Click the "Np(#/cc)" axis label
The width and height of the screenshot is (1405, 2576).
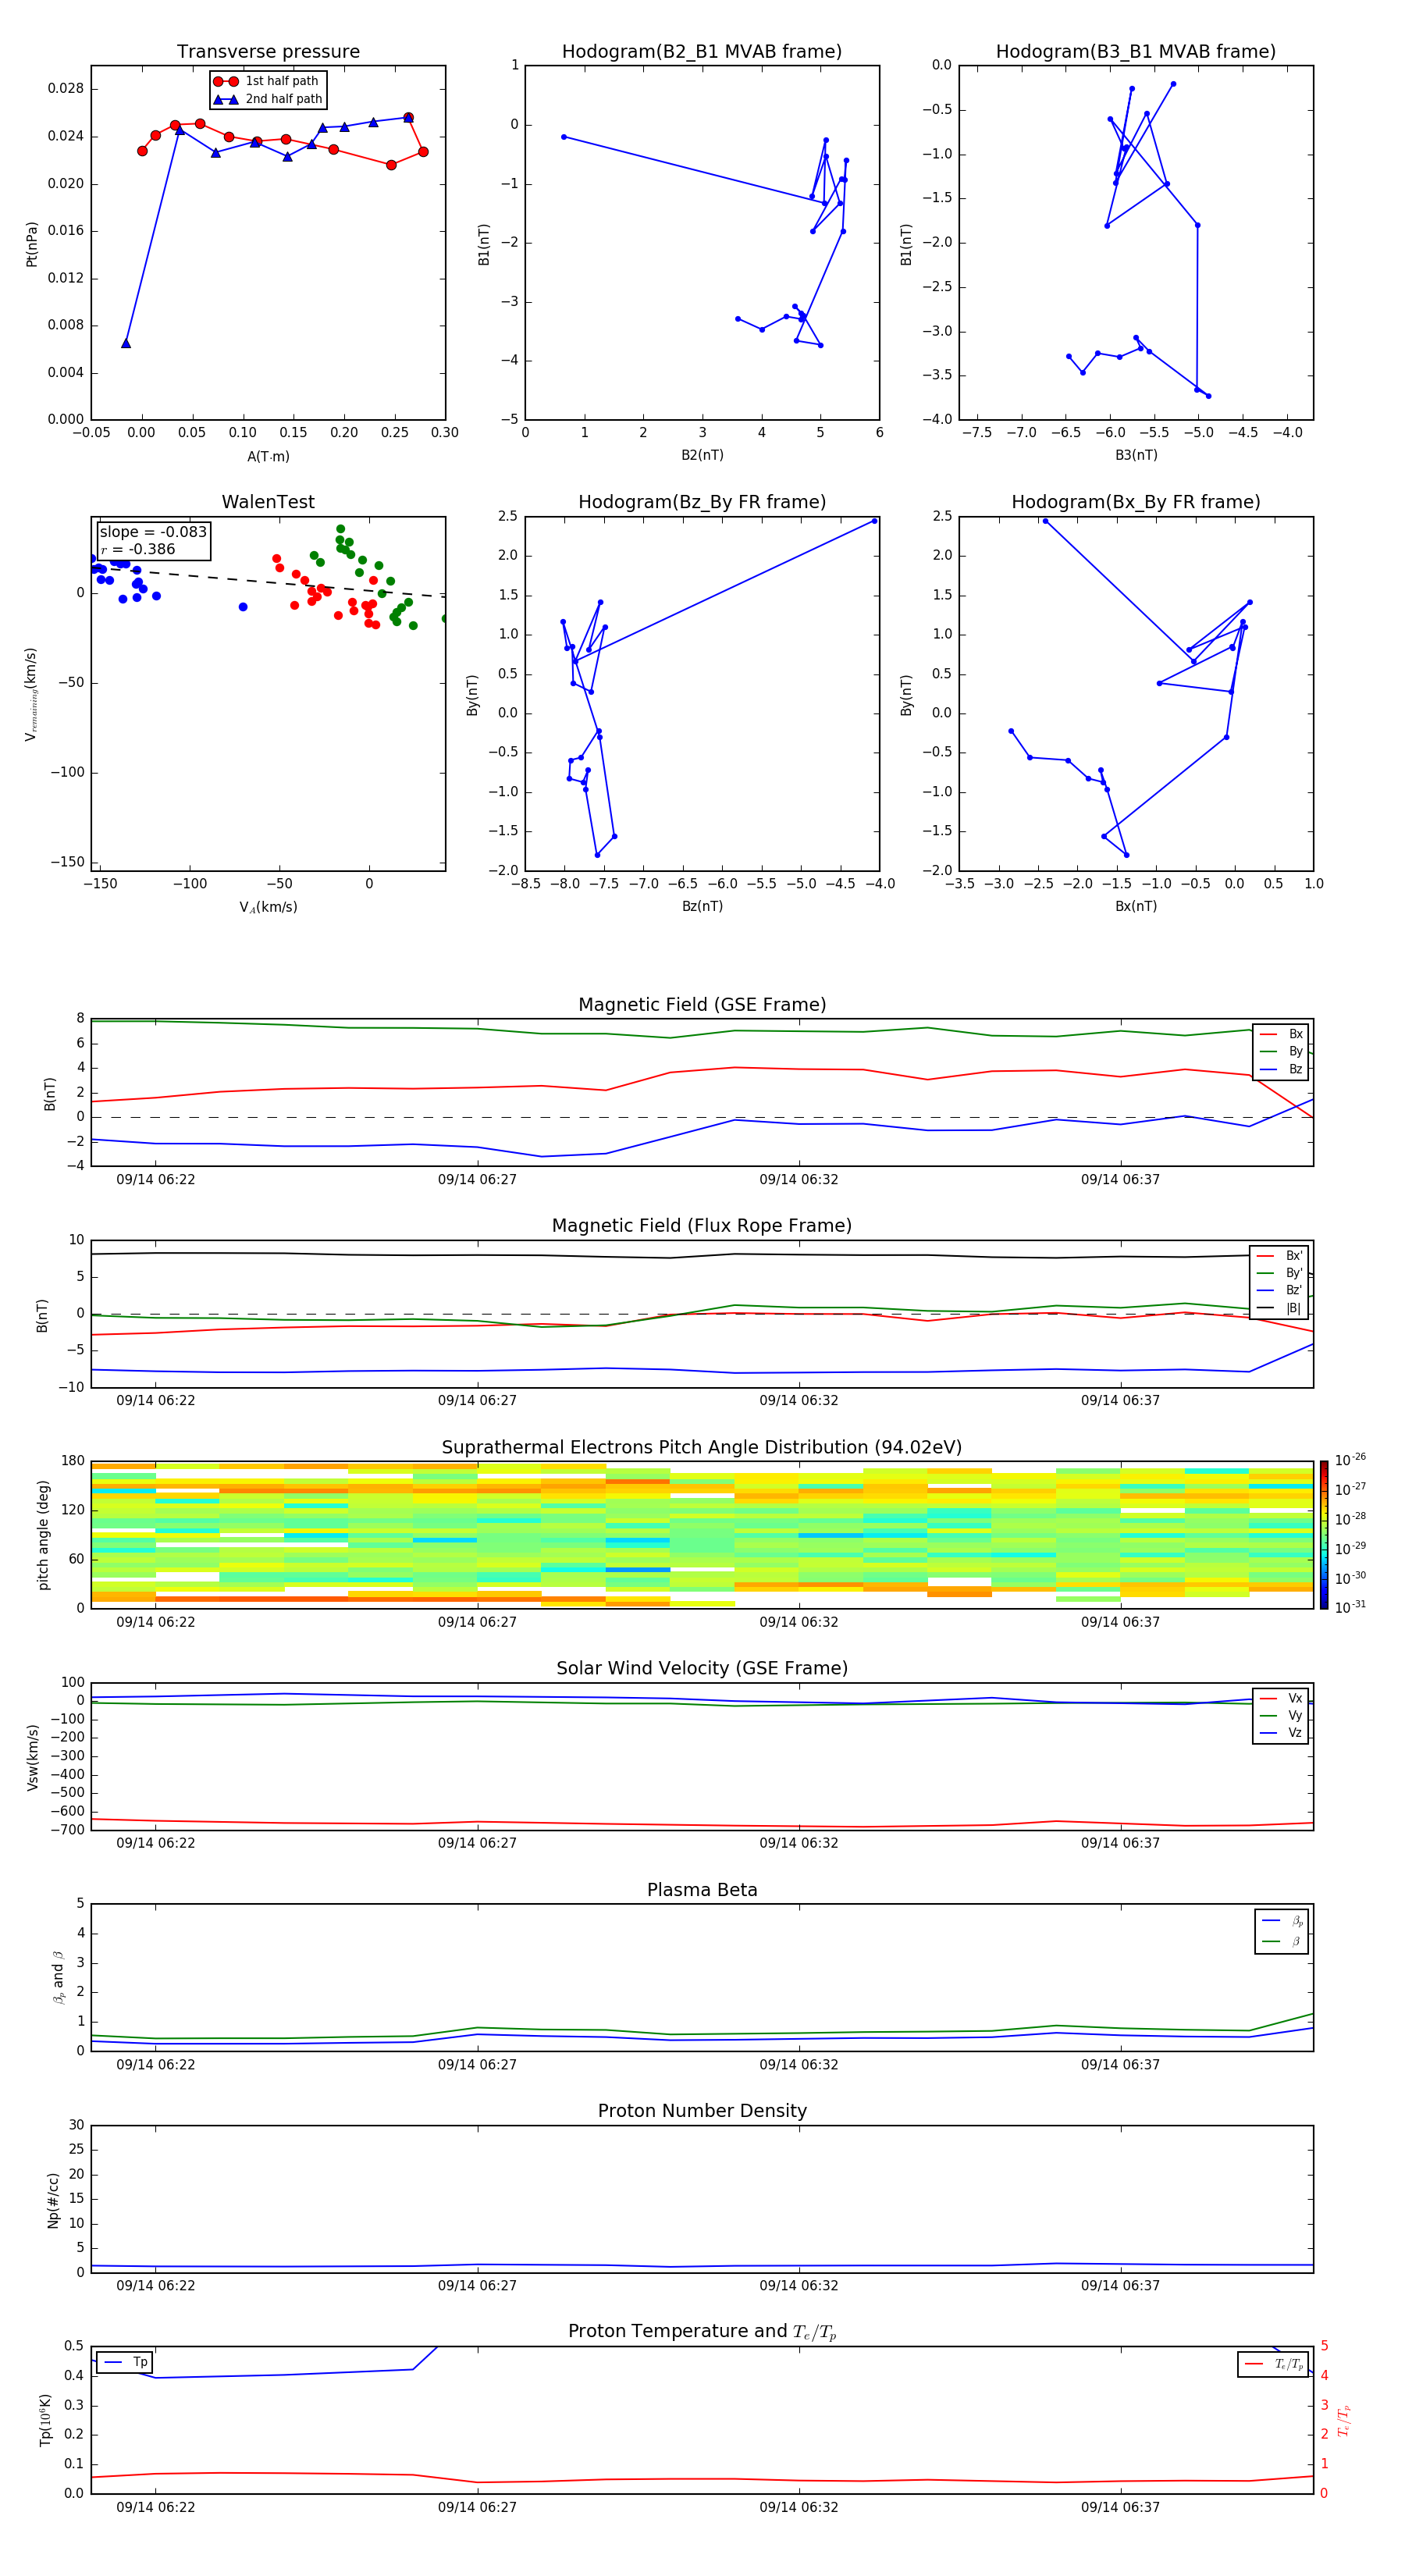pyautogui.click(x=53, y=2200)
